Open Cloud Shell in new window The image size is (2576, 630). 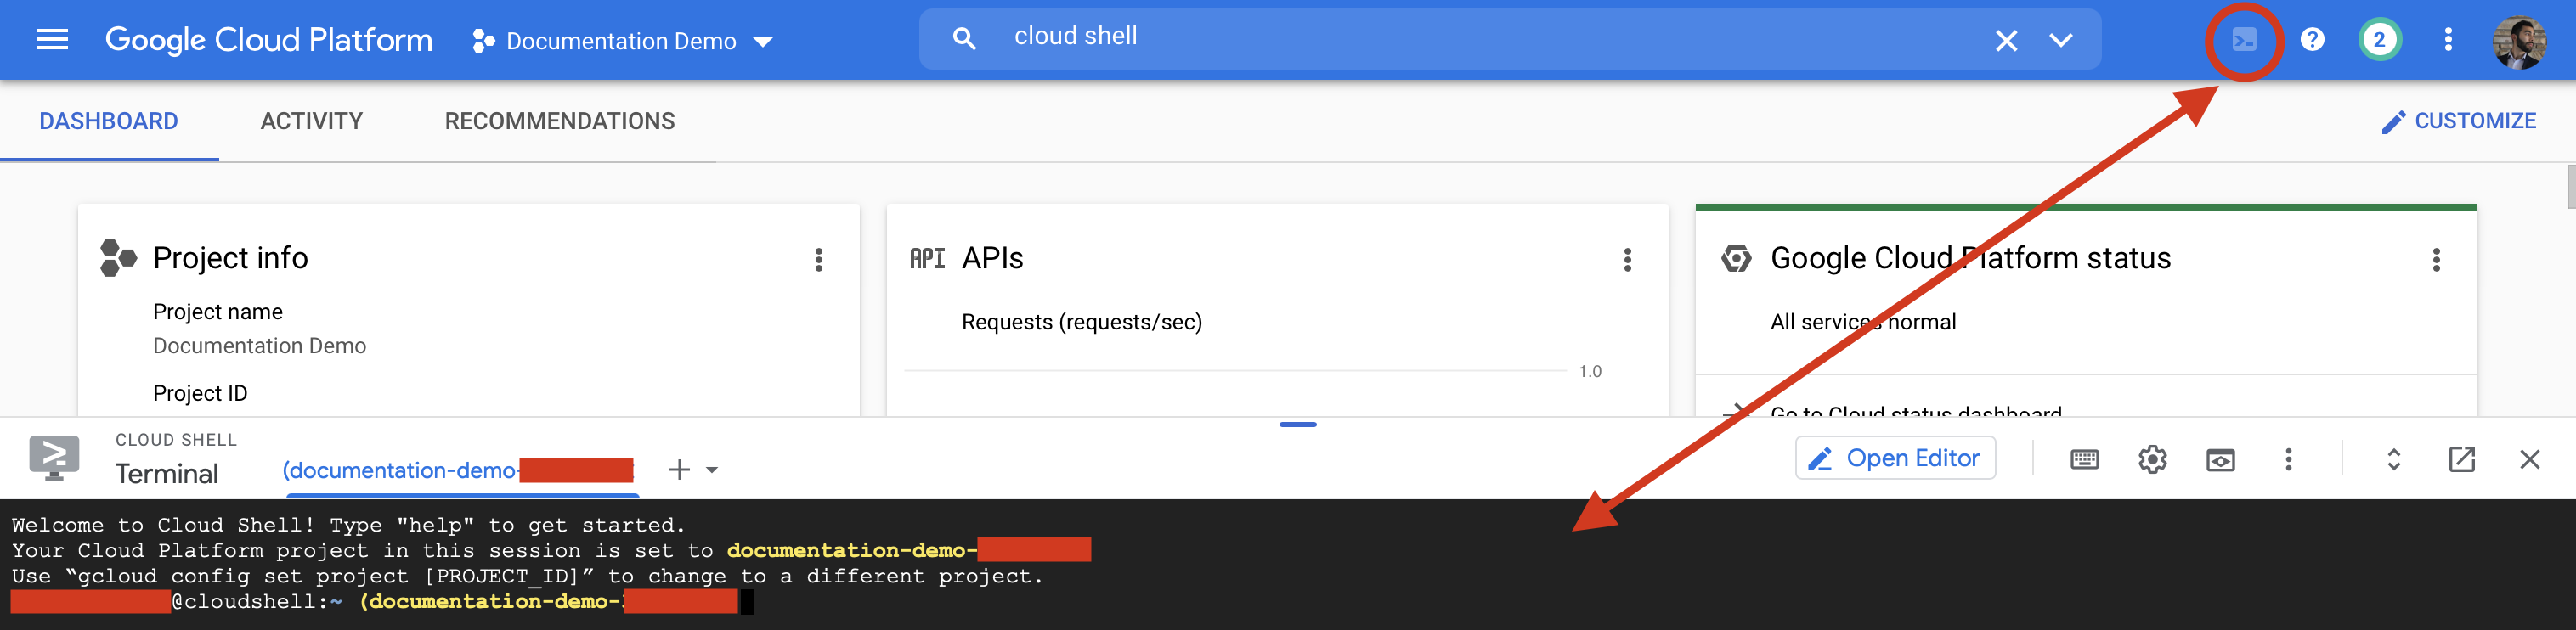[2461, 459]
